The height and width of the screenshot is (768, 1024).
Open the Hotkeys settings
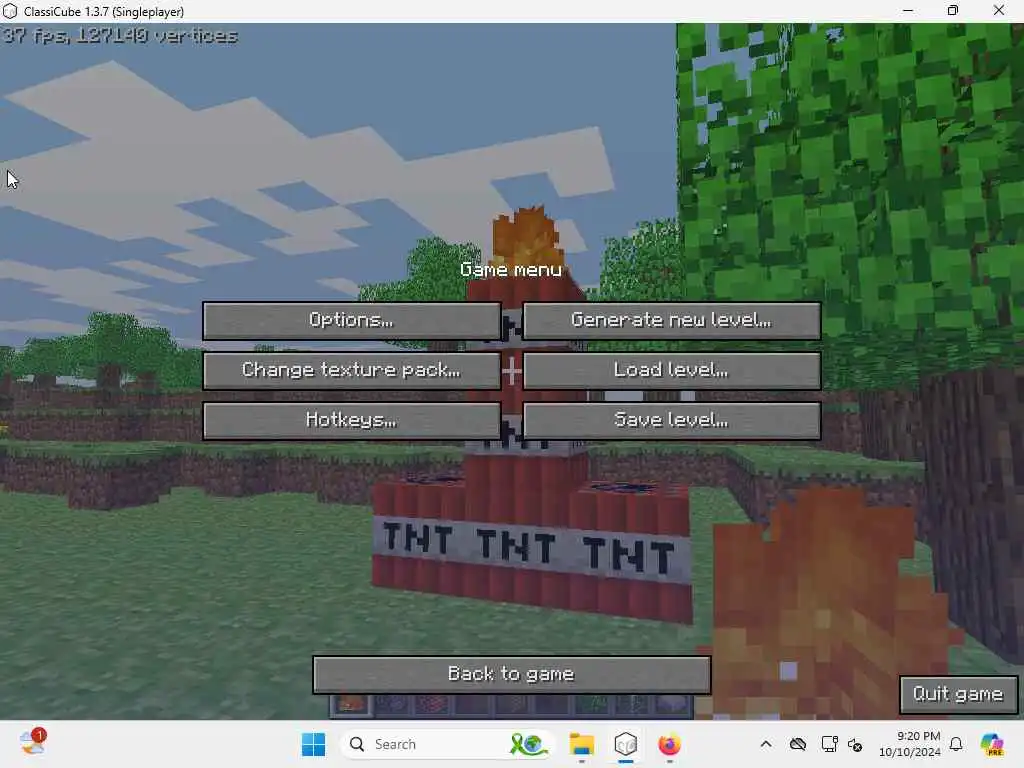[351, 420]
